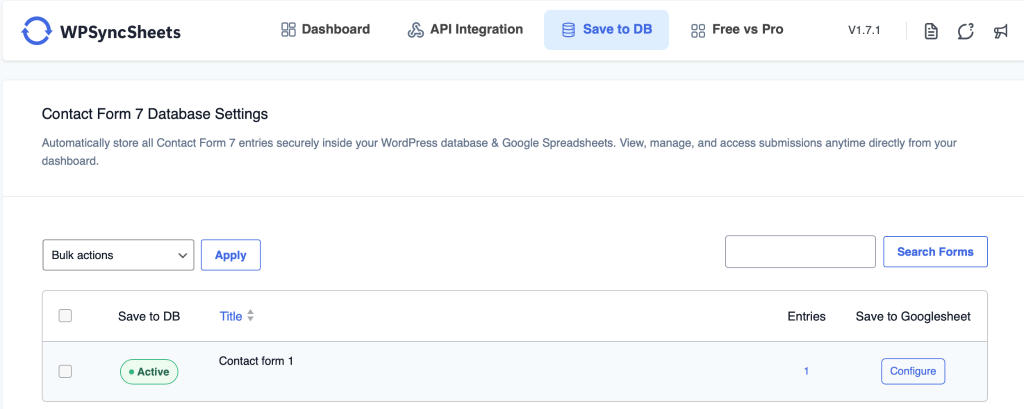Switch to the API Integration tab
This screenshot has width=1024, height=409.
coord(475,30)
